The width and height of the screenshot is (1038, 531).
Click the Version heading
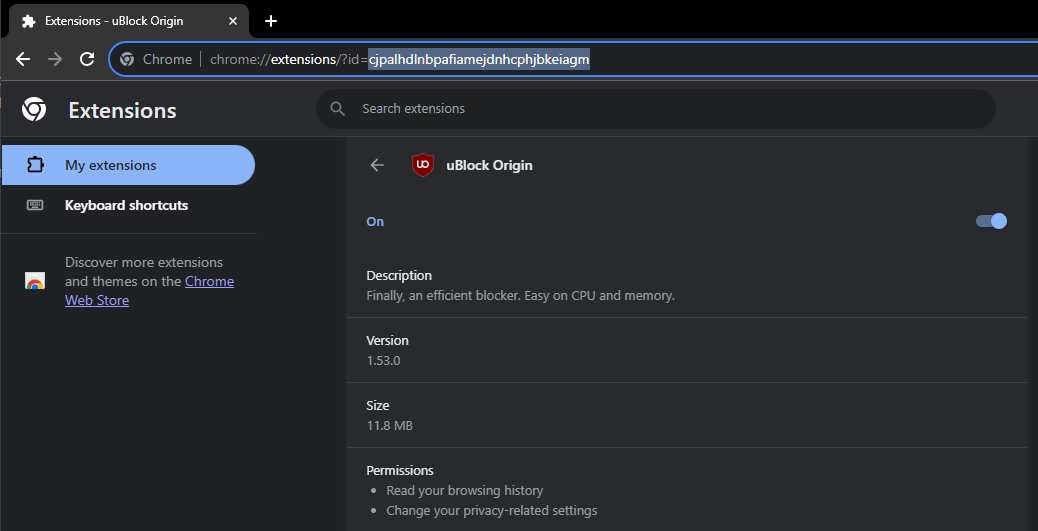point(387,340)
